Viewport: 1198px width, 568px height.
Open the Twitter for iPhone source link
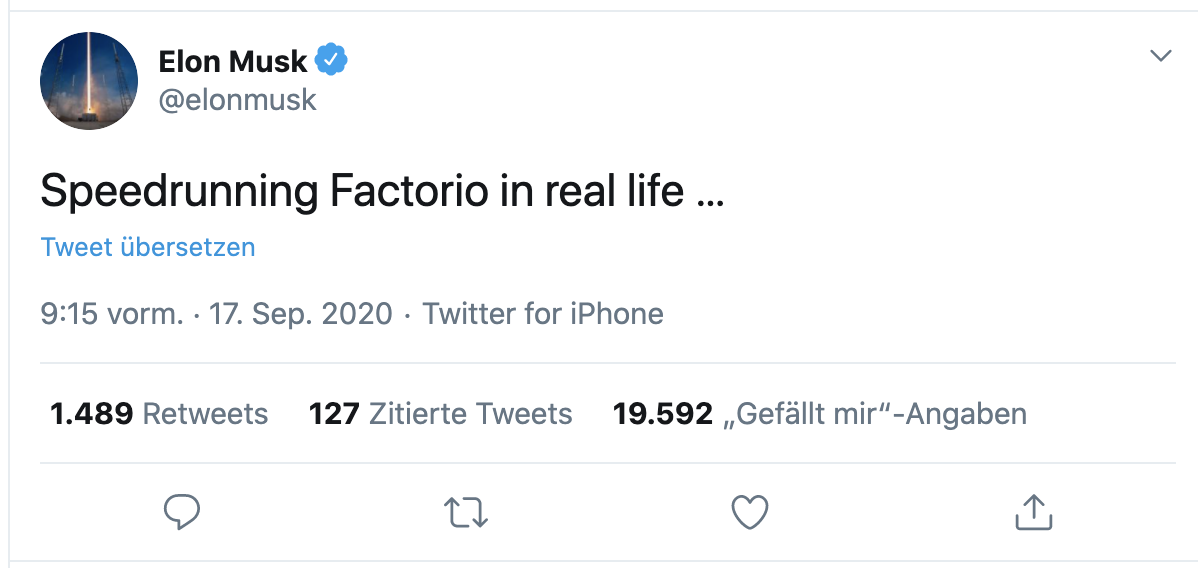(543, 314)
